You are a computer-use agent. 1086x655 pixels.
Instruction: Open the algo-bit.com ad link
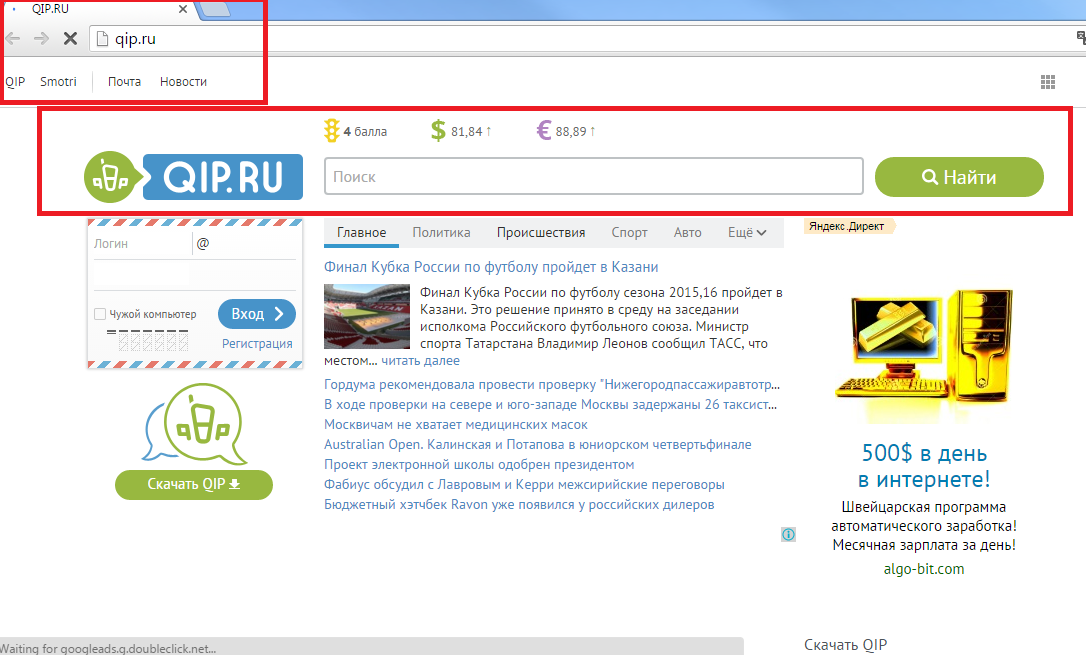924,569
